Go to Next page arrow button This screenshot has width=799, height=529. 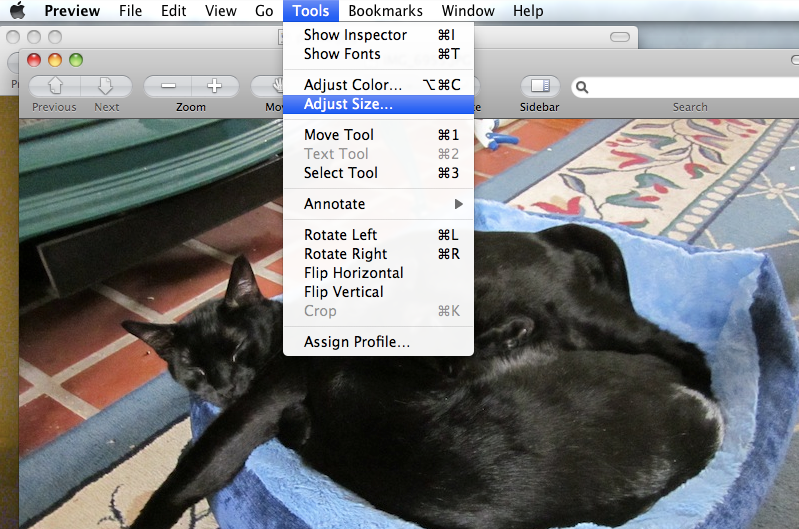point(106,86)
